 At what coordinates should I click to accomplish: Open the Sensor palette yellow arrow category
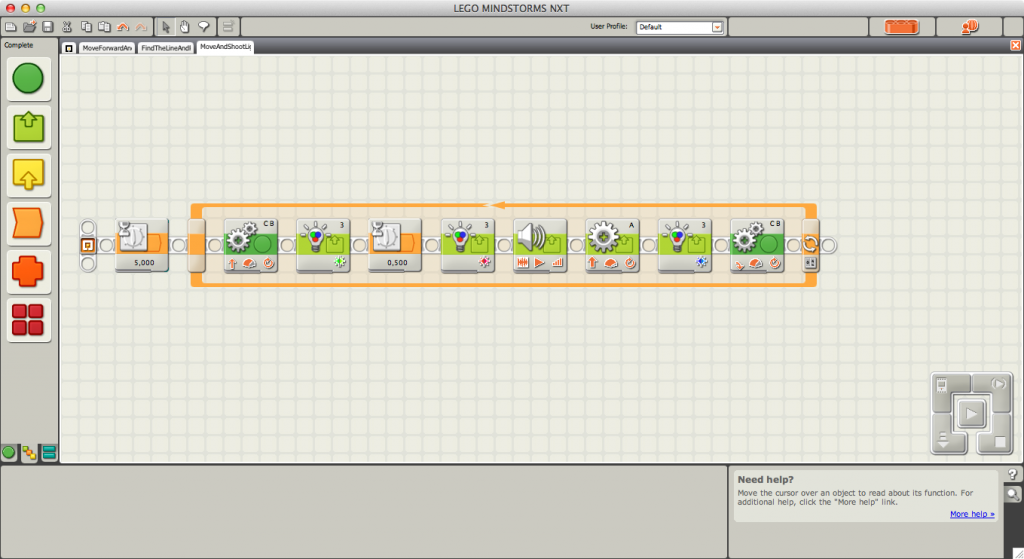pos(28,174)
